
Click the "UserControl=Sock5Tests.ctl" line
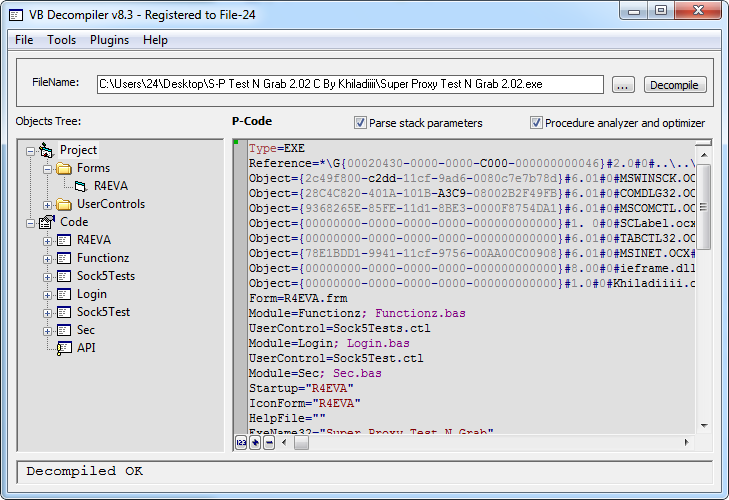click(339, 328)
